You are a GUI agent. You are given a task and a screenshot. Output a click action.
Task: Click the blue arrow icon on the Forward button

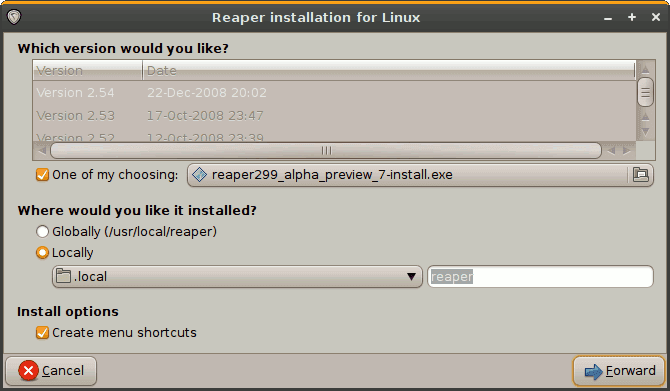[x=593, y=371]
